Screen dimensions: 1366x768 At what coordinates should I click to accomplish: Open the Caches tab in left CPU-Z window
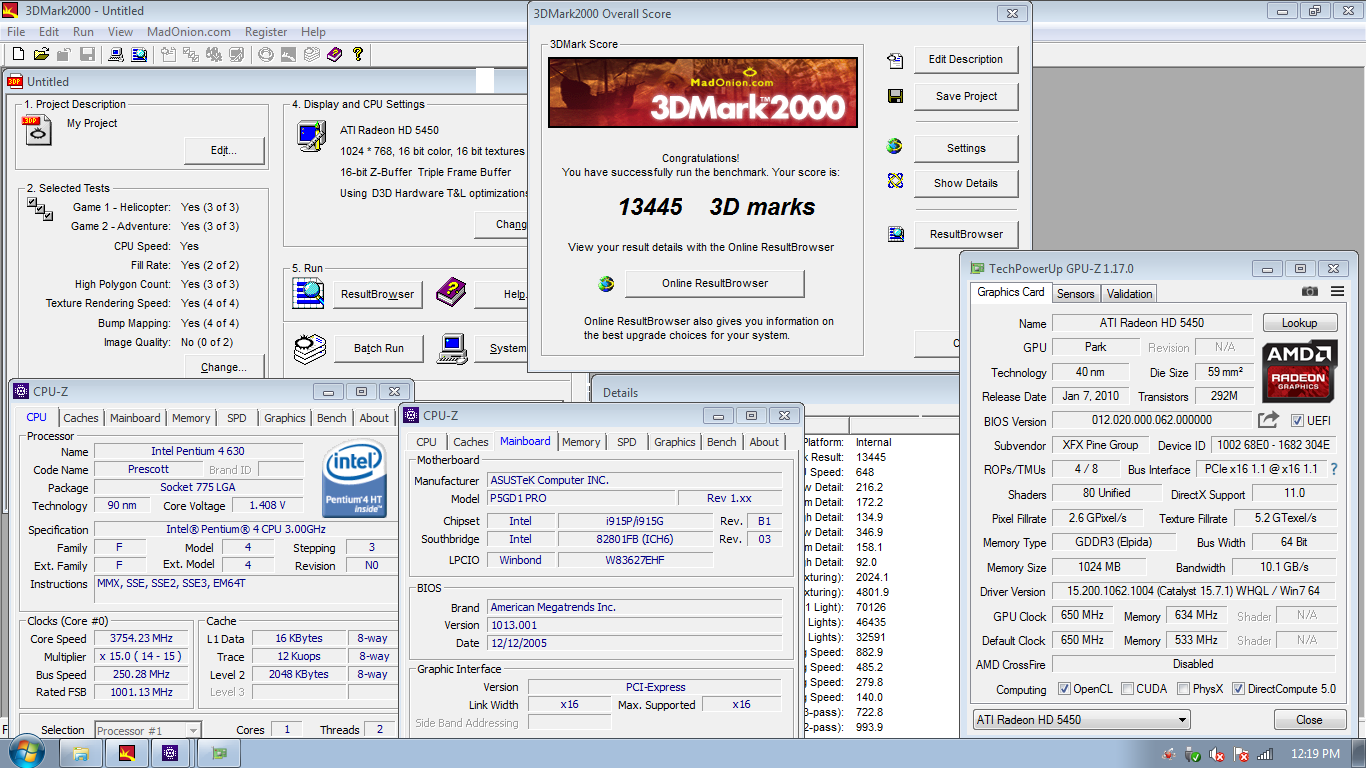click(x=81, y=418)
